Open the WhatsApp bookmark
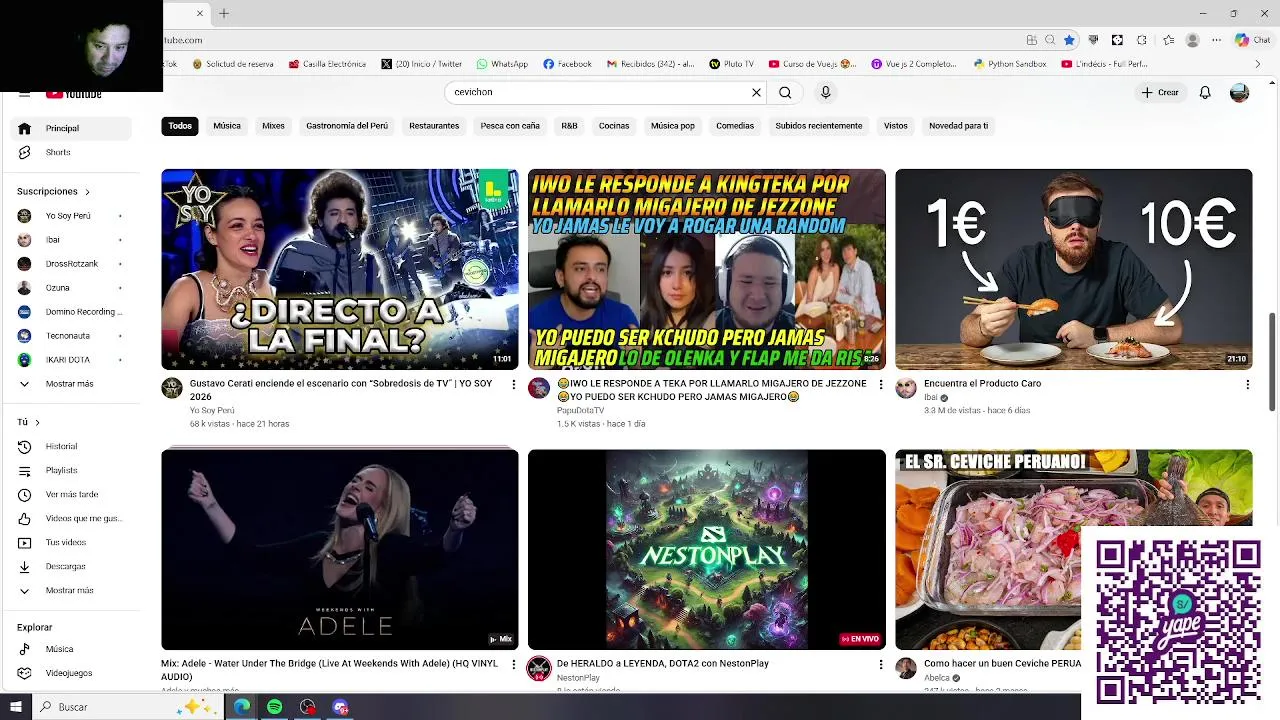This screenshot has width=1280, height=720. click(x=502, y=64)
